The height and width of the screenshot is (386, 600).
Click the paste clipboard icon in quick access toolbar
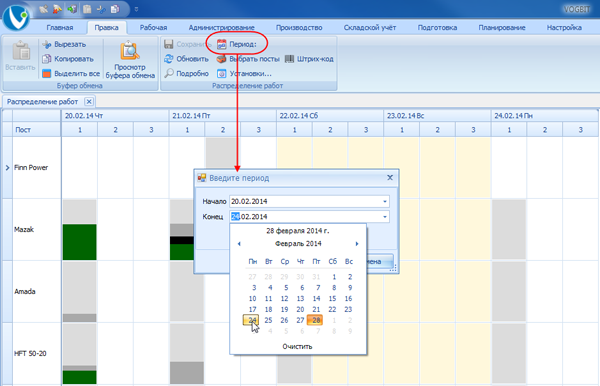(87, 9)
